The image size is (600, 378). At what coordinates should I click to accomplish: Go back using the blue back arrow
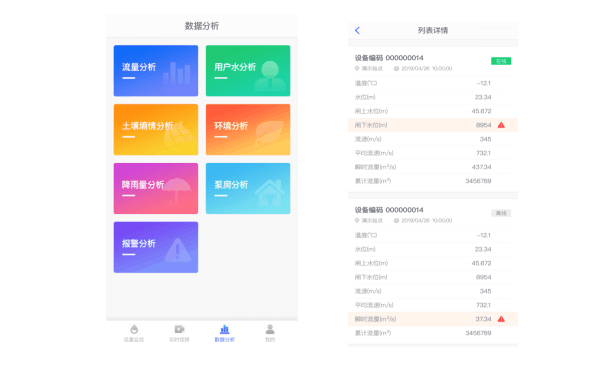pyautogui.click(x=357, y=31)
